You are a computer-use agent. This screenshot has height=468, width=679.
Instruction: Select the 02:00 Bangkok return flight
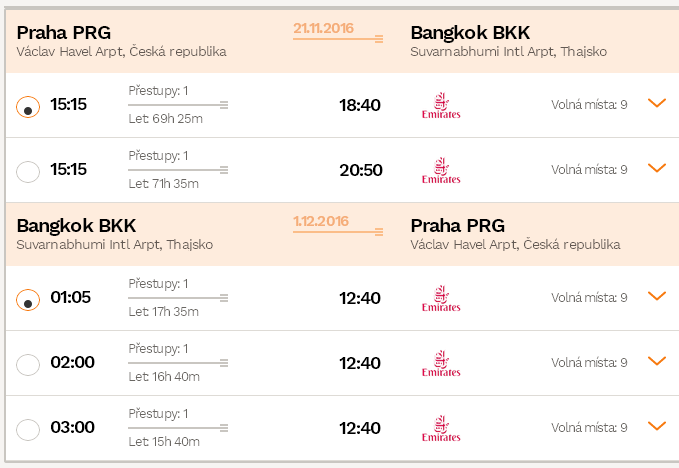[x=28, y=365]
